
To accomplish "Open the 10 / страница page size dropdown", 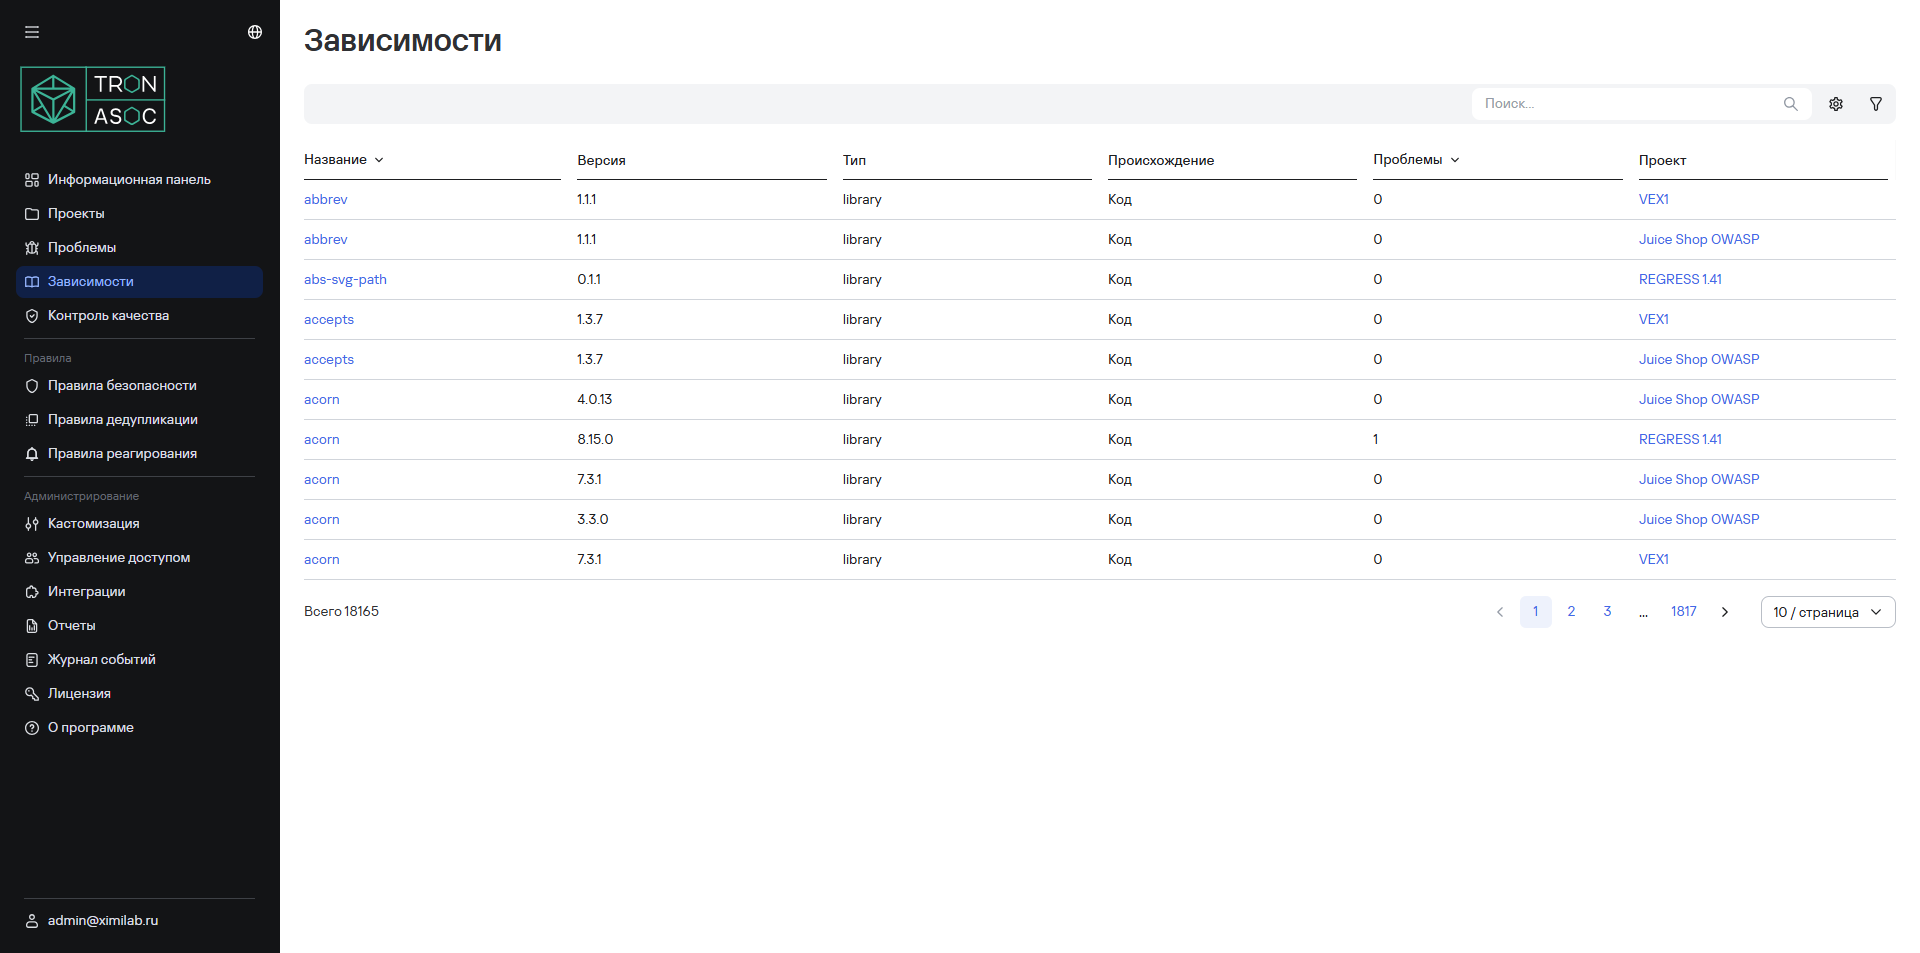I will click(x=1827, y=612).
